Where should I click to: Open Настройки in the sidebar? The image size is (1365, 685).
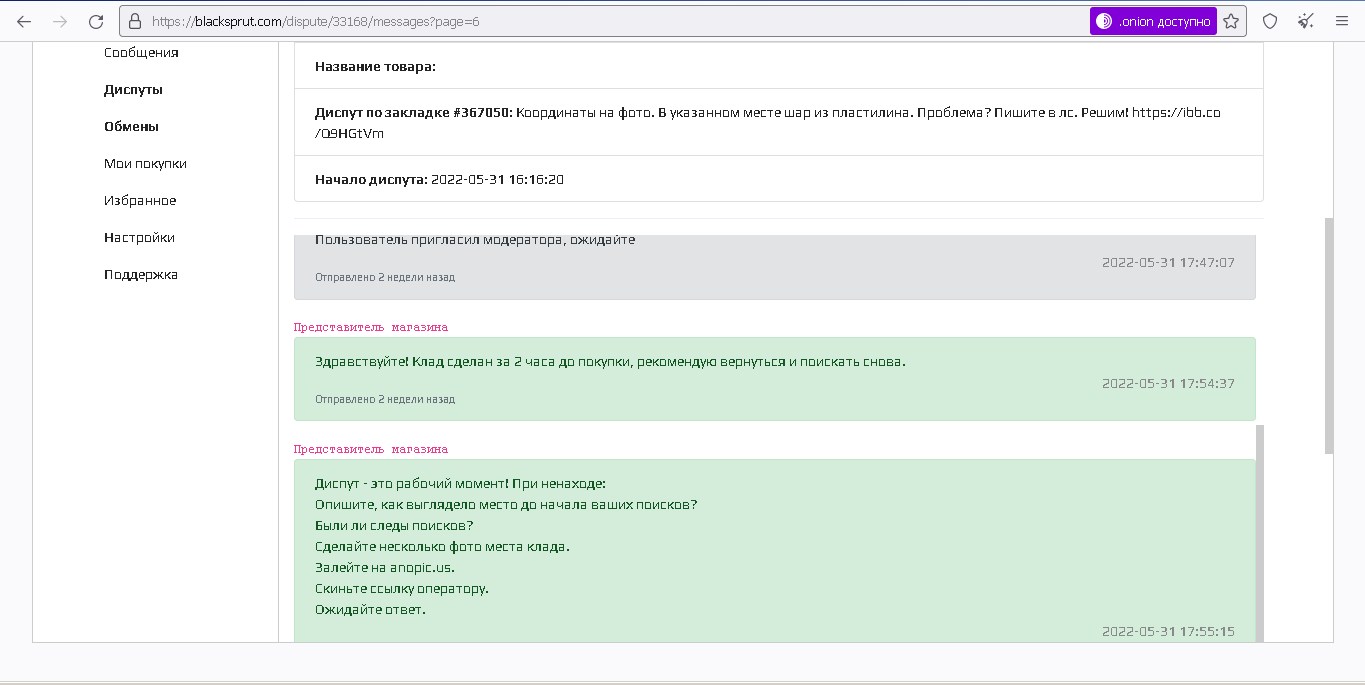click(x=139, y=238)
